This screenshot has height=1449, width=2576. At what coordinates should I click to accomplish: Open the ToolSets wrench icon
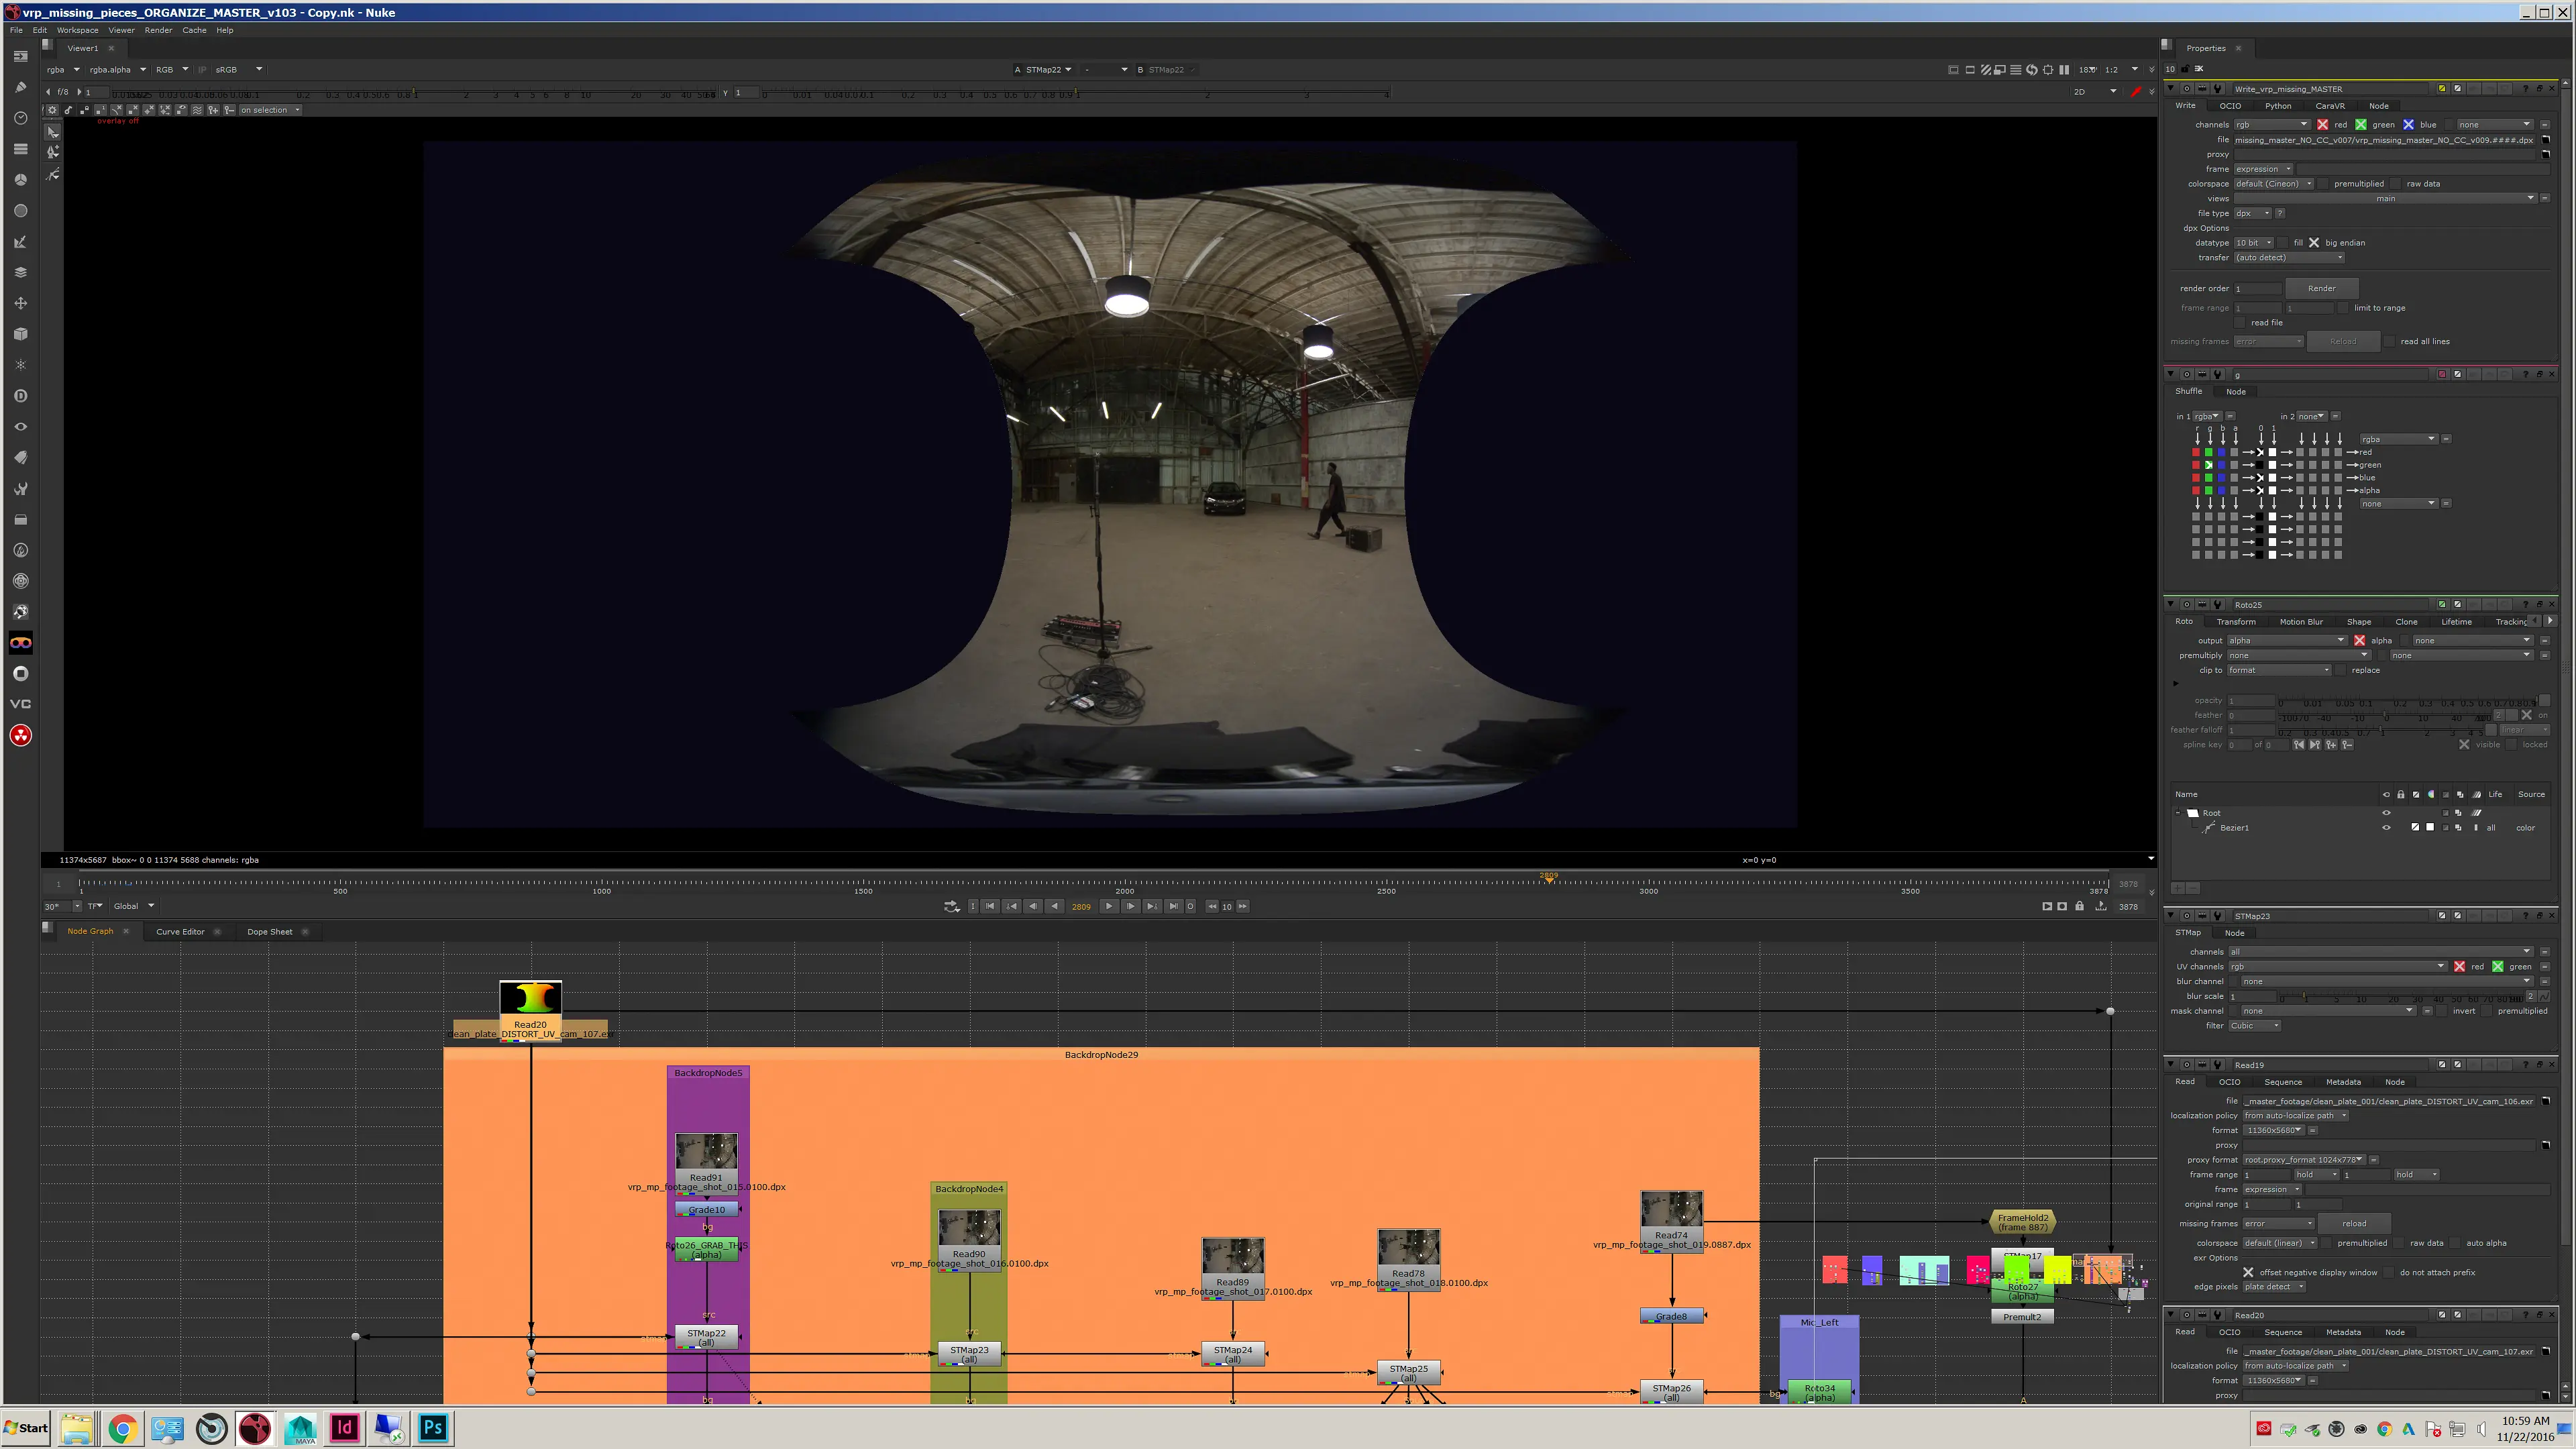pos(20,489)
